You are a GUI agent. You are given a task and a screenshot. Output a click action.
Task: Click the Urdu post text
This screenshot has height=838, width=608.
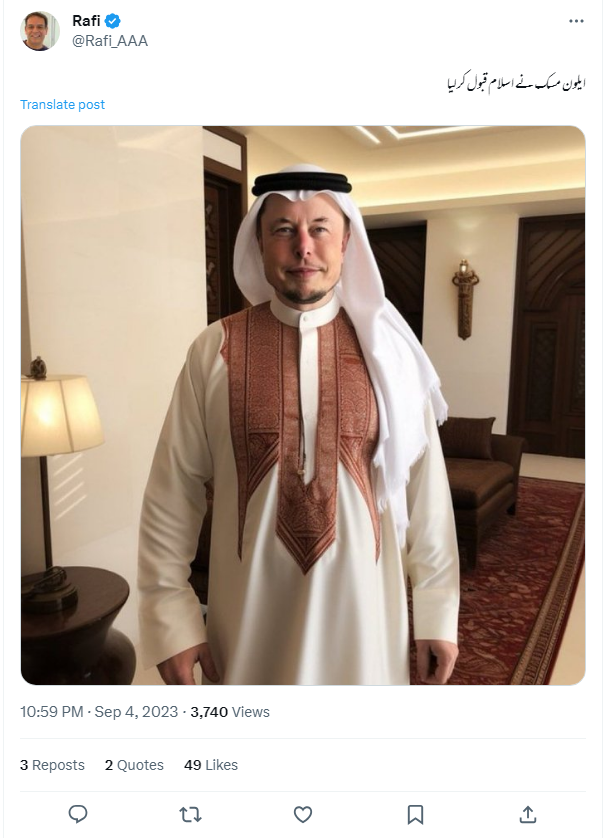[515, 82]
